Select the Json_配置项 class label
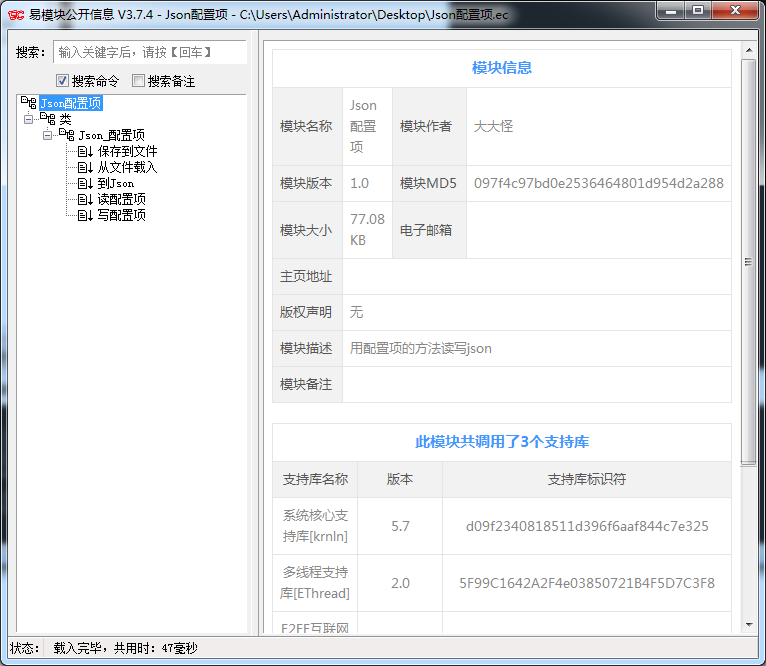The width and height of the screenshot is (766, 666). 111,135
